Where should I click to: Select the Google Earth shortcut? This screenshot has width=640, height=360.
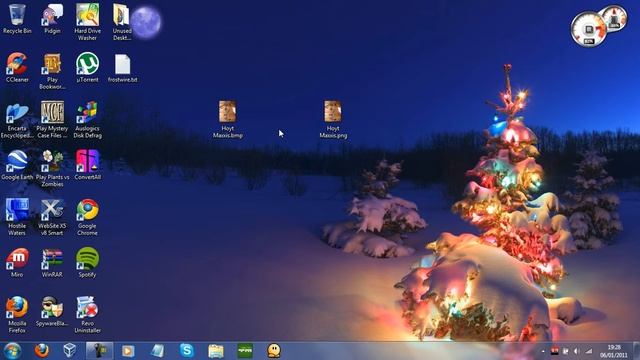click(17, 165)
